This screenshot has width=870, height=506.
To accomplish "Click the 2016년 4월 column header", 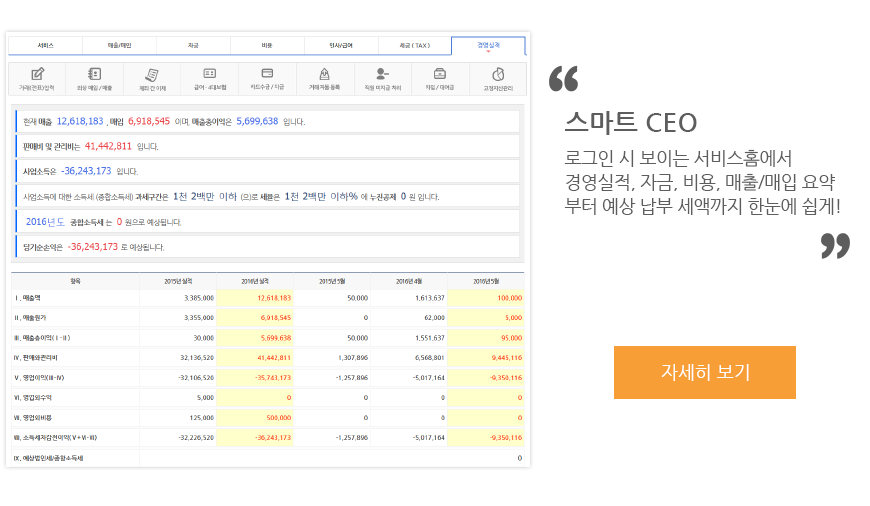I will (x=409, y=281).
